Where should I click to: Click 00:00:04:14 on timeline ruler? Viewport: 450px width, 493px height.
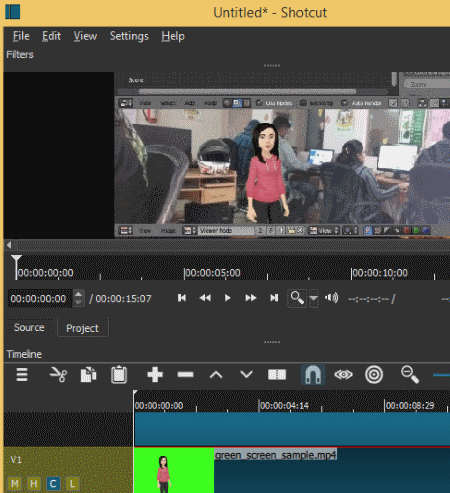click(x=284, y=406)
